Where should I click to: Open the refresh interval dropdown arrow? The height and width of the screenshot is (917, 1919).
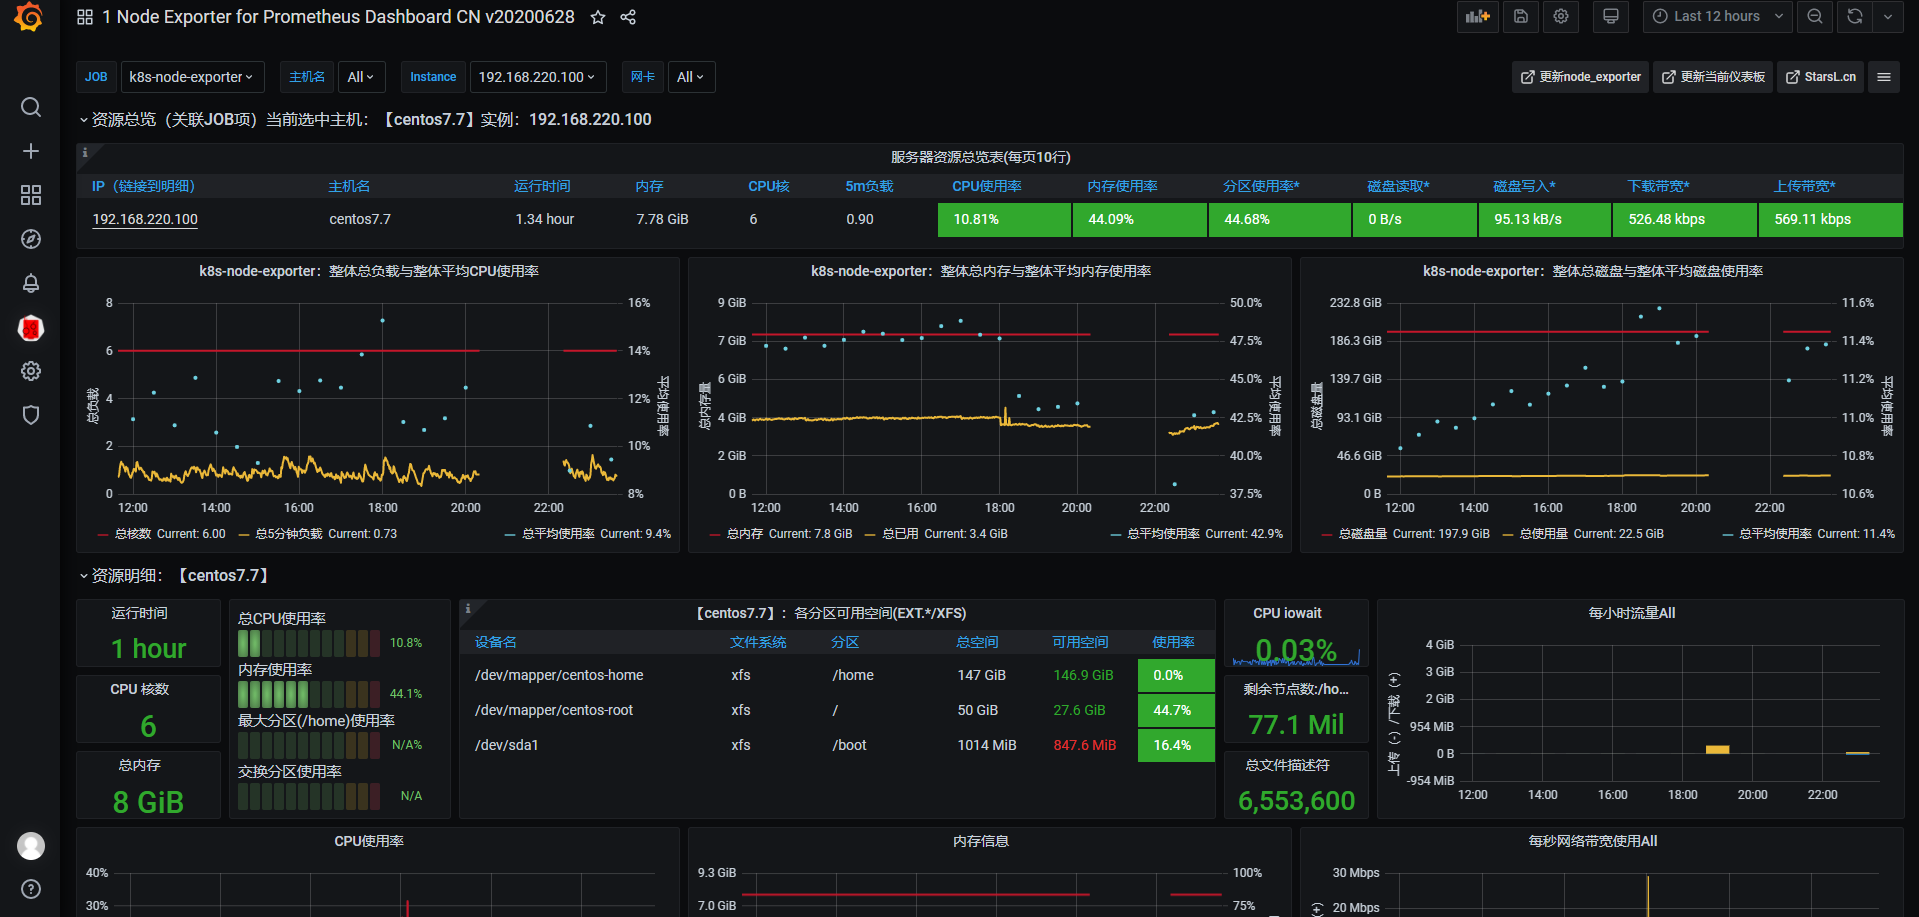coord(1888,17)
